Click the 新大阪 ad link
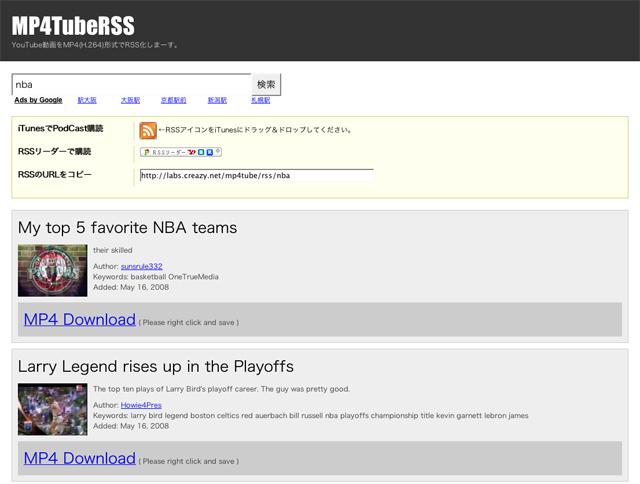This screenshot has width=640, height=484. (87, 101)
